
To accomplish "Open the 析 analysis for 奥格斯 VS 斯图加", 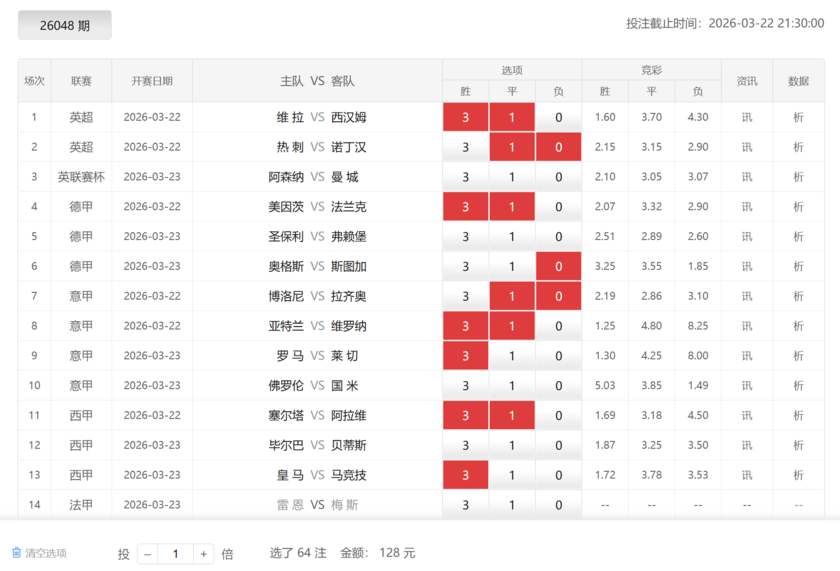I will pos(798,266).
